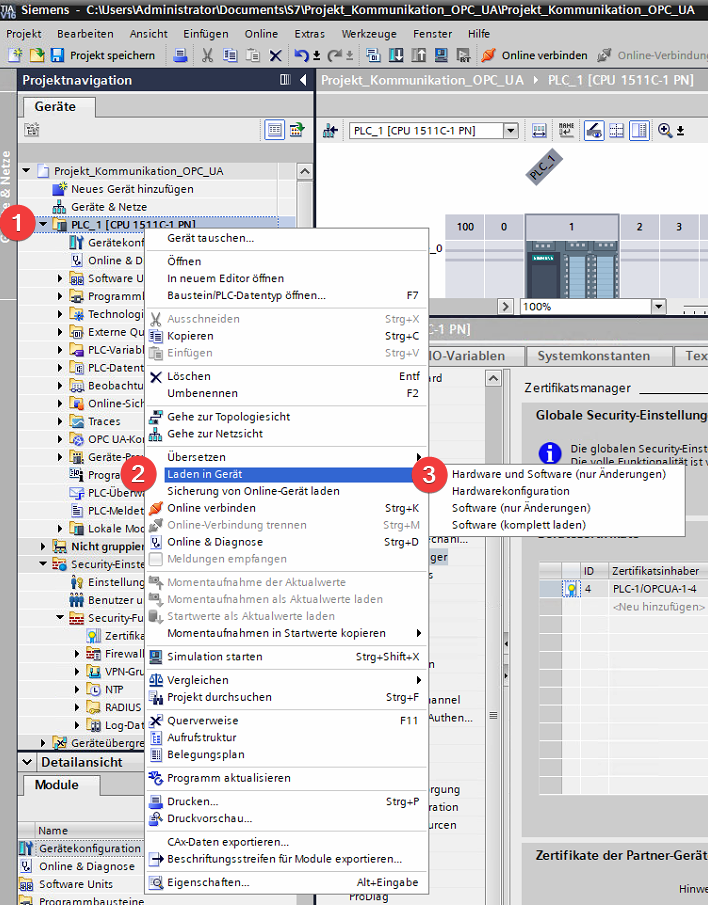Expand the Nicht gruppierte Geräte node
The image size is (708, 905).
pyautogui.click(x=43, y=546)
